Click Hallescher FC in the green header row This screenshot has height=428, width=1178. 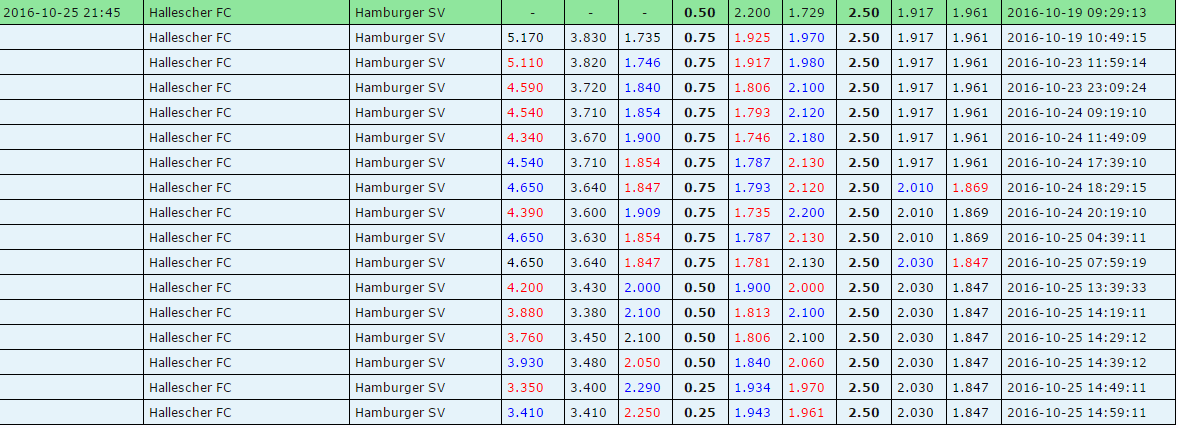[x=190, y=13]
